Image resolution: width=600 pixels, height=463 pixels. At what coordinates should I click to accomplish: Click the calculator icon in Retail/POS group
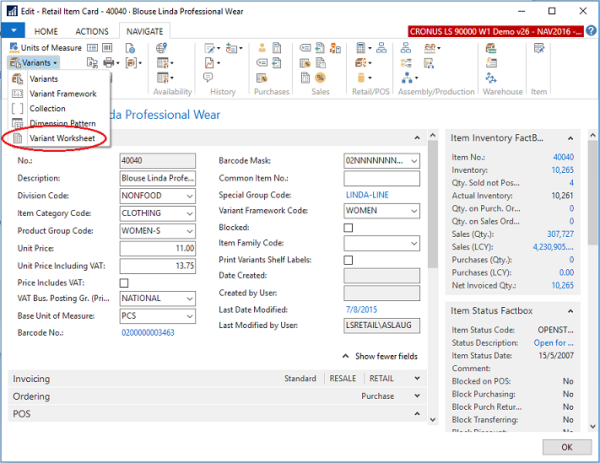pos(361,48)
